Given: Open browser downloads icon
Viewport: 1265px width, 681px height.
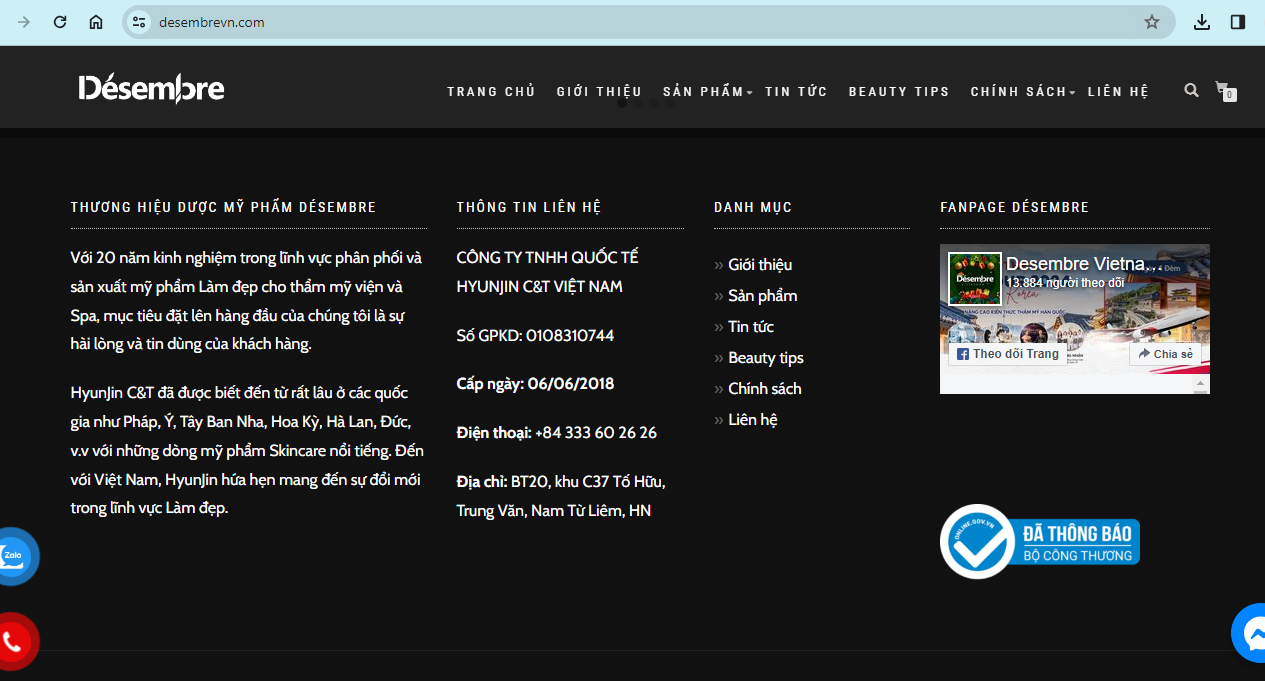Looking at the screenshot, I should pyautogui.click(x=1202, y=22).
